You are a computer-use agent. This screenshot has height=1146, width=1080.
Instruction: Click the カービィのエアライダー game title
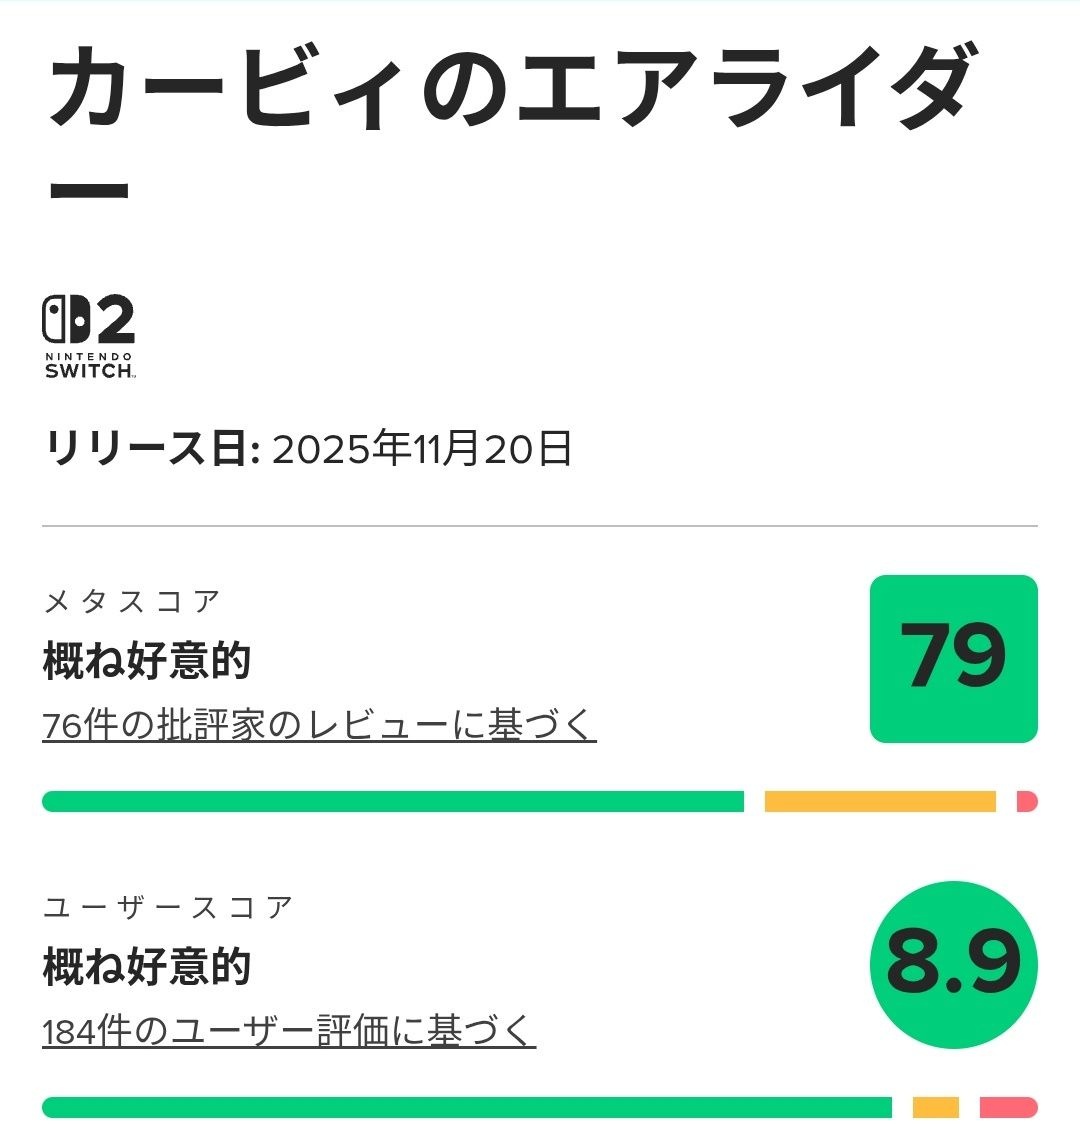pyautogui.click(x=510, y=92)
